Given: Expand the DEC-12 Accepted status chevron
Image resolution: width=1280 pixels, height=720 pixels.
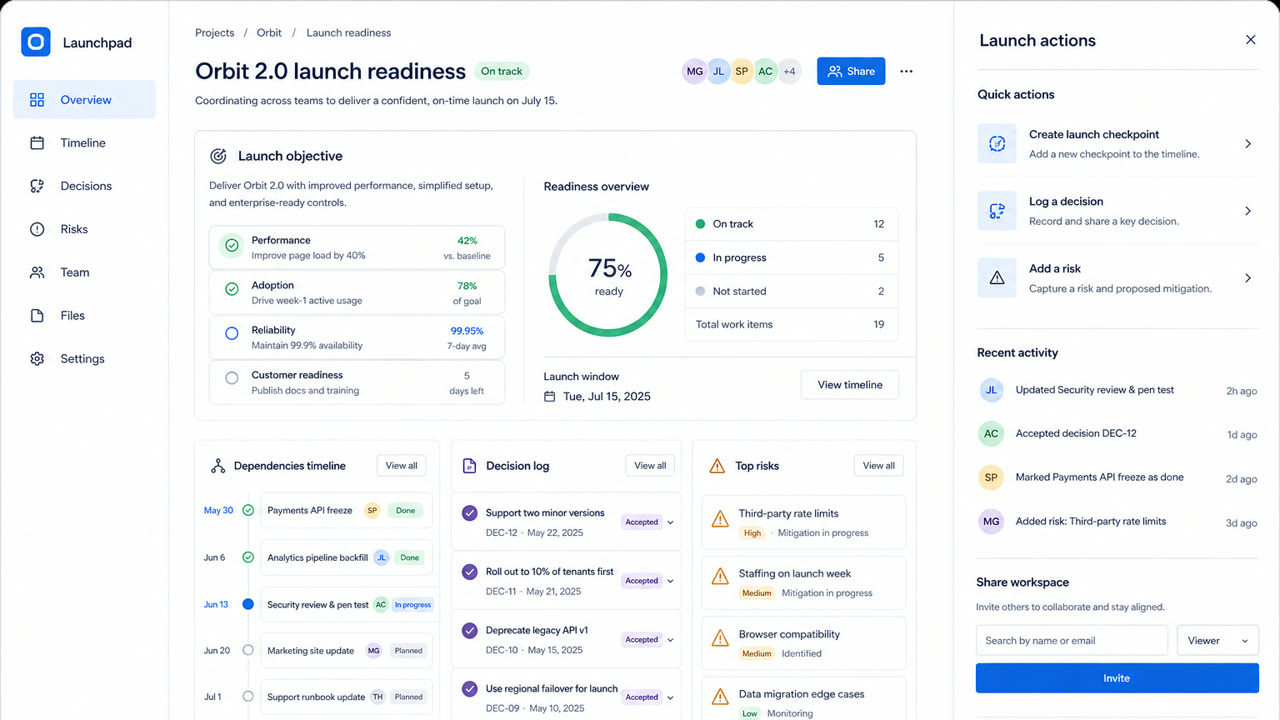Looking at the screenshot, I should 670,522.
